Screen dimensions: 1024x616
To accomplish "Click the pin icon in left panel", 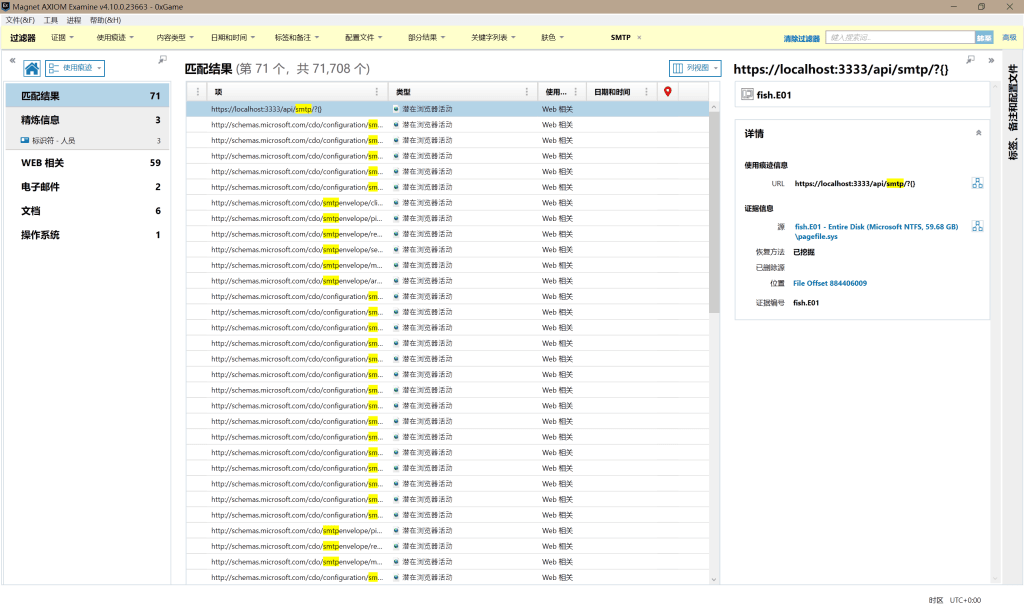I will coord(163,60).
